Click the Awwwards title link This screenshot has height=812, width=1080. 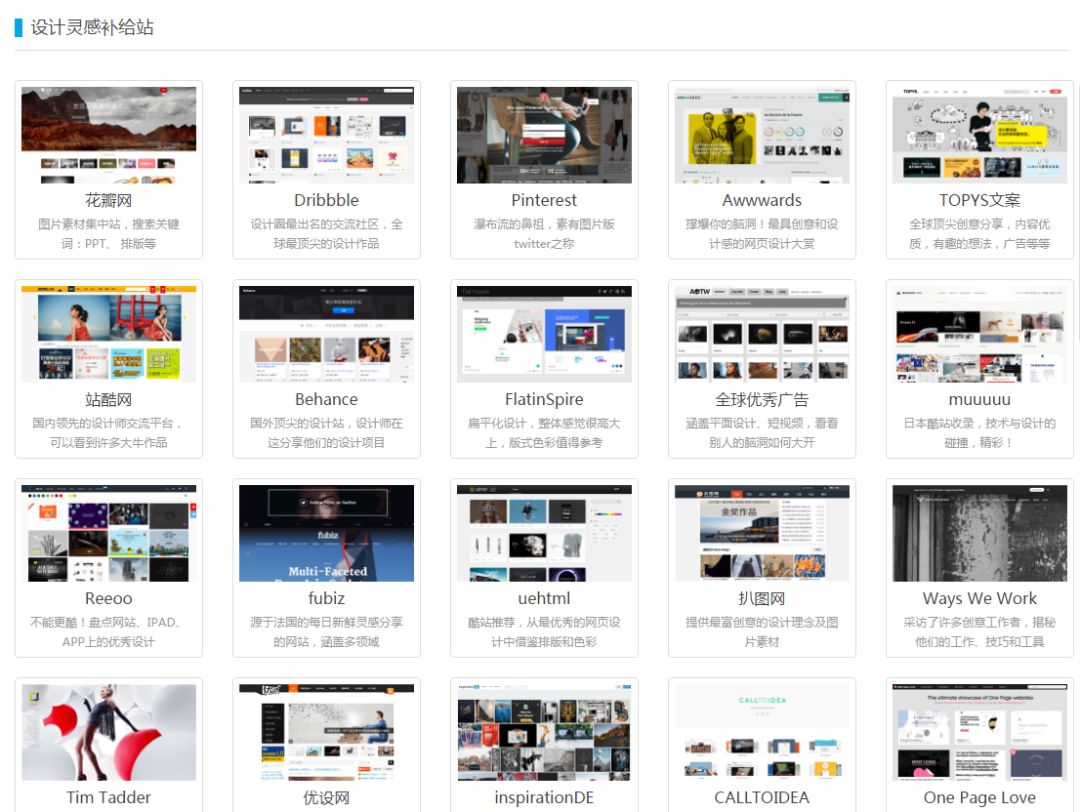pos(762,200)
